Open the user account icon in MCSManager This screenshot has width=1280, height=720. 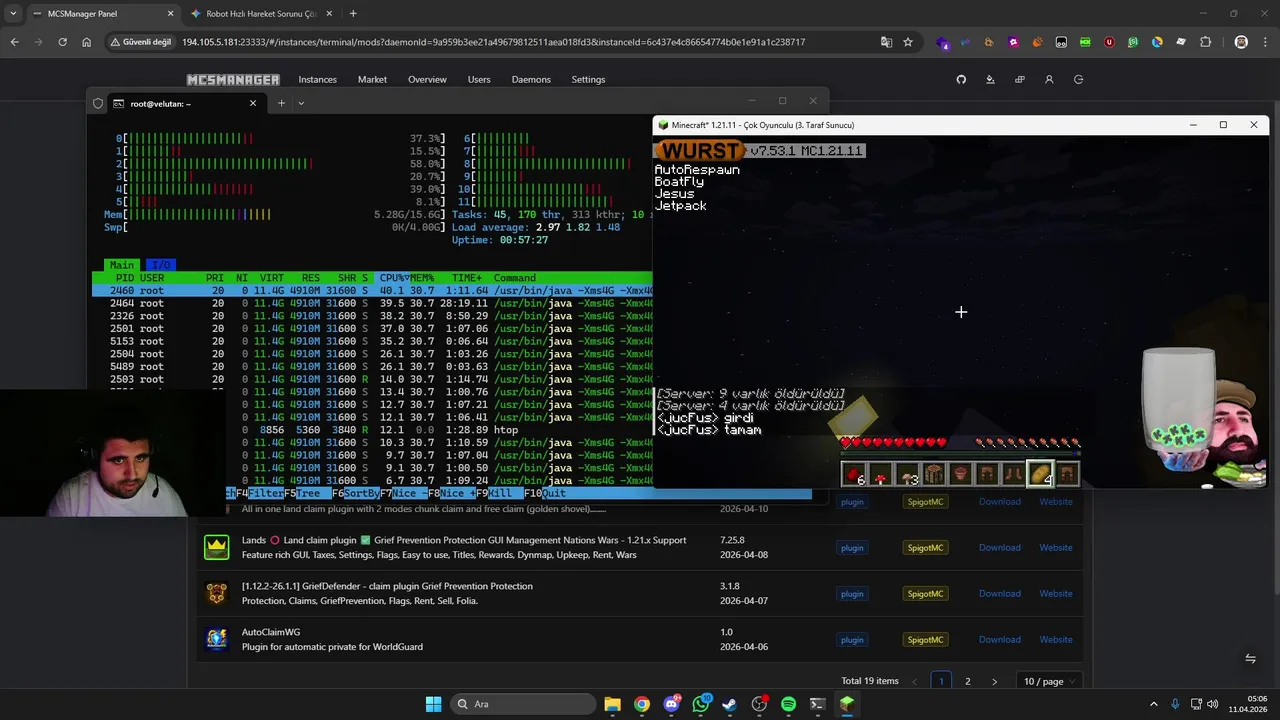pos(1049,79)
